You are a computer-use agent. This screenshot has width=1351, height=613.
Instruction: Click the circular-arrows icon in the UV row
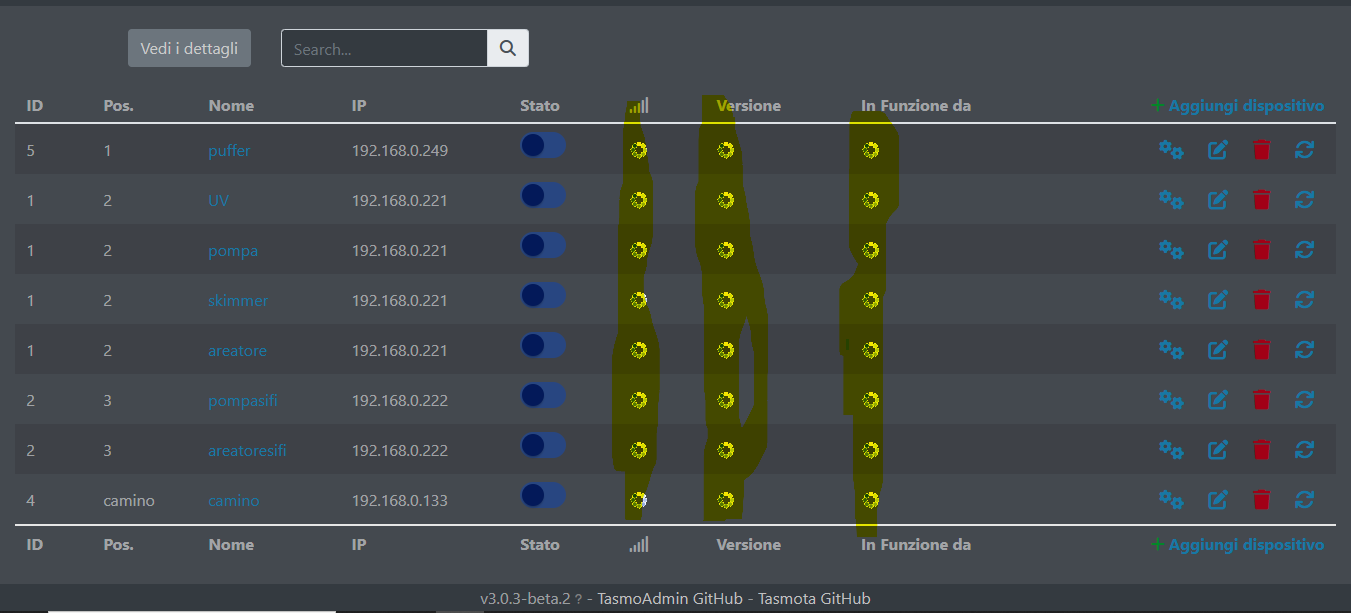1304,200
